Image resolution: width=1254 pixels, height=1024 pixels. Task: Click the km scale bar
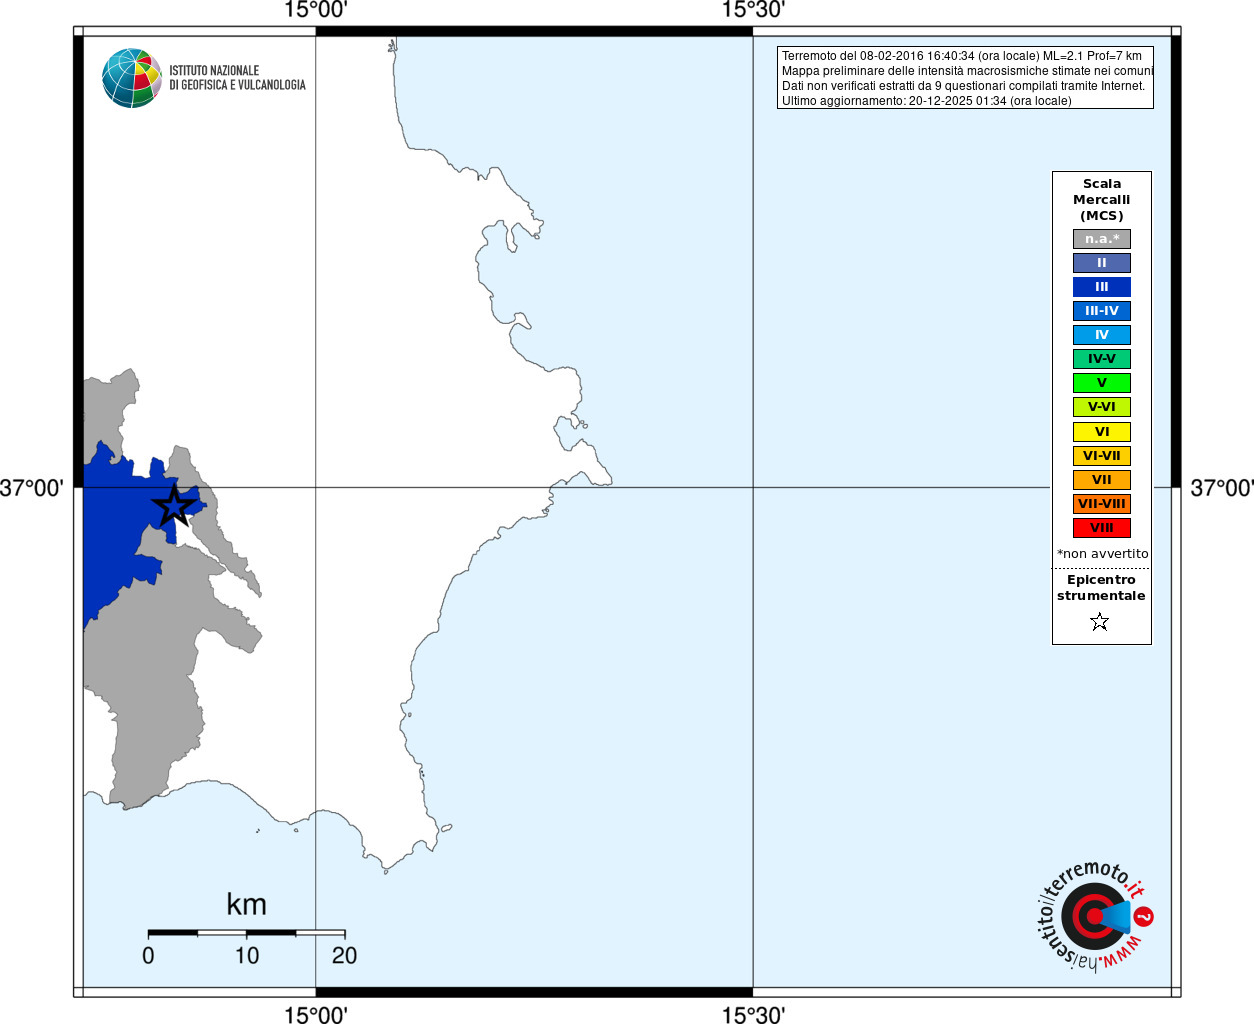pyautogui.click(x=246, y=933)
